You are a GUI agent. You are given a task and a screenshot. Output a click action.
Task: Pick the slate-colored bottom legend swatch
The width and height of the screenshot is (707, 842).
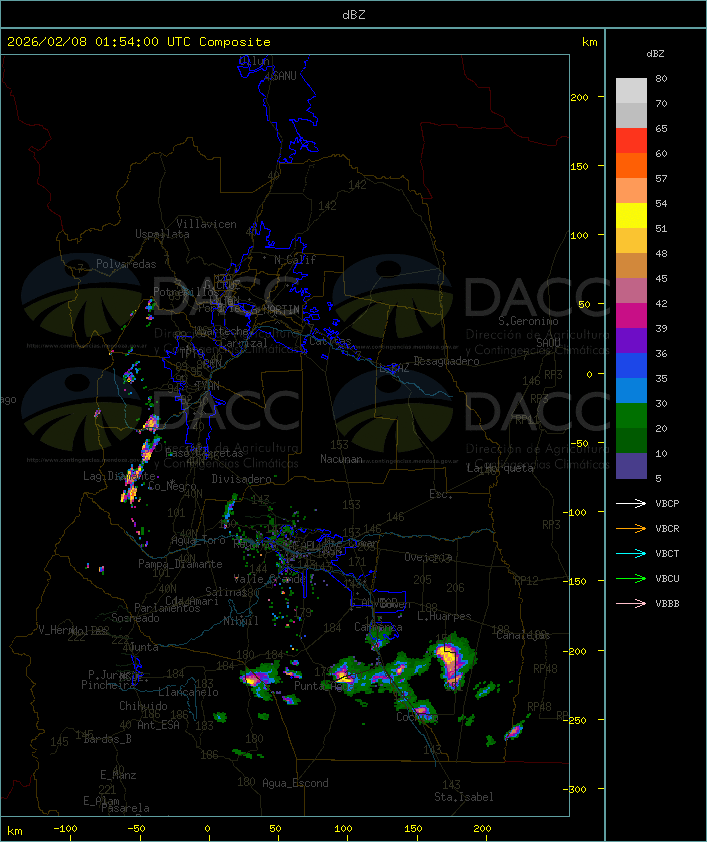631,466
